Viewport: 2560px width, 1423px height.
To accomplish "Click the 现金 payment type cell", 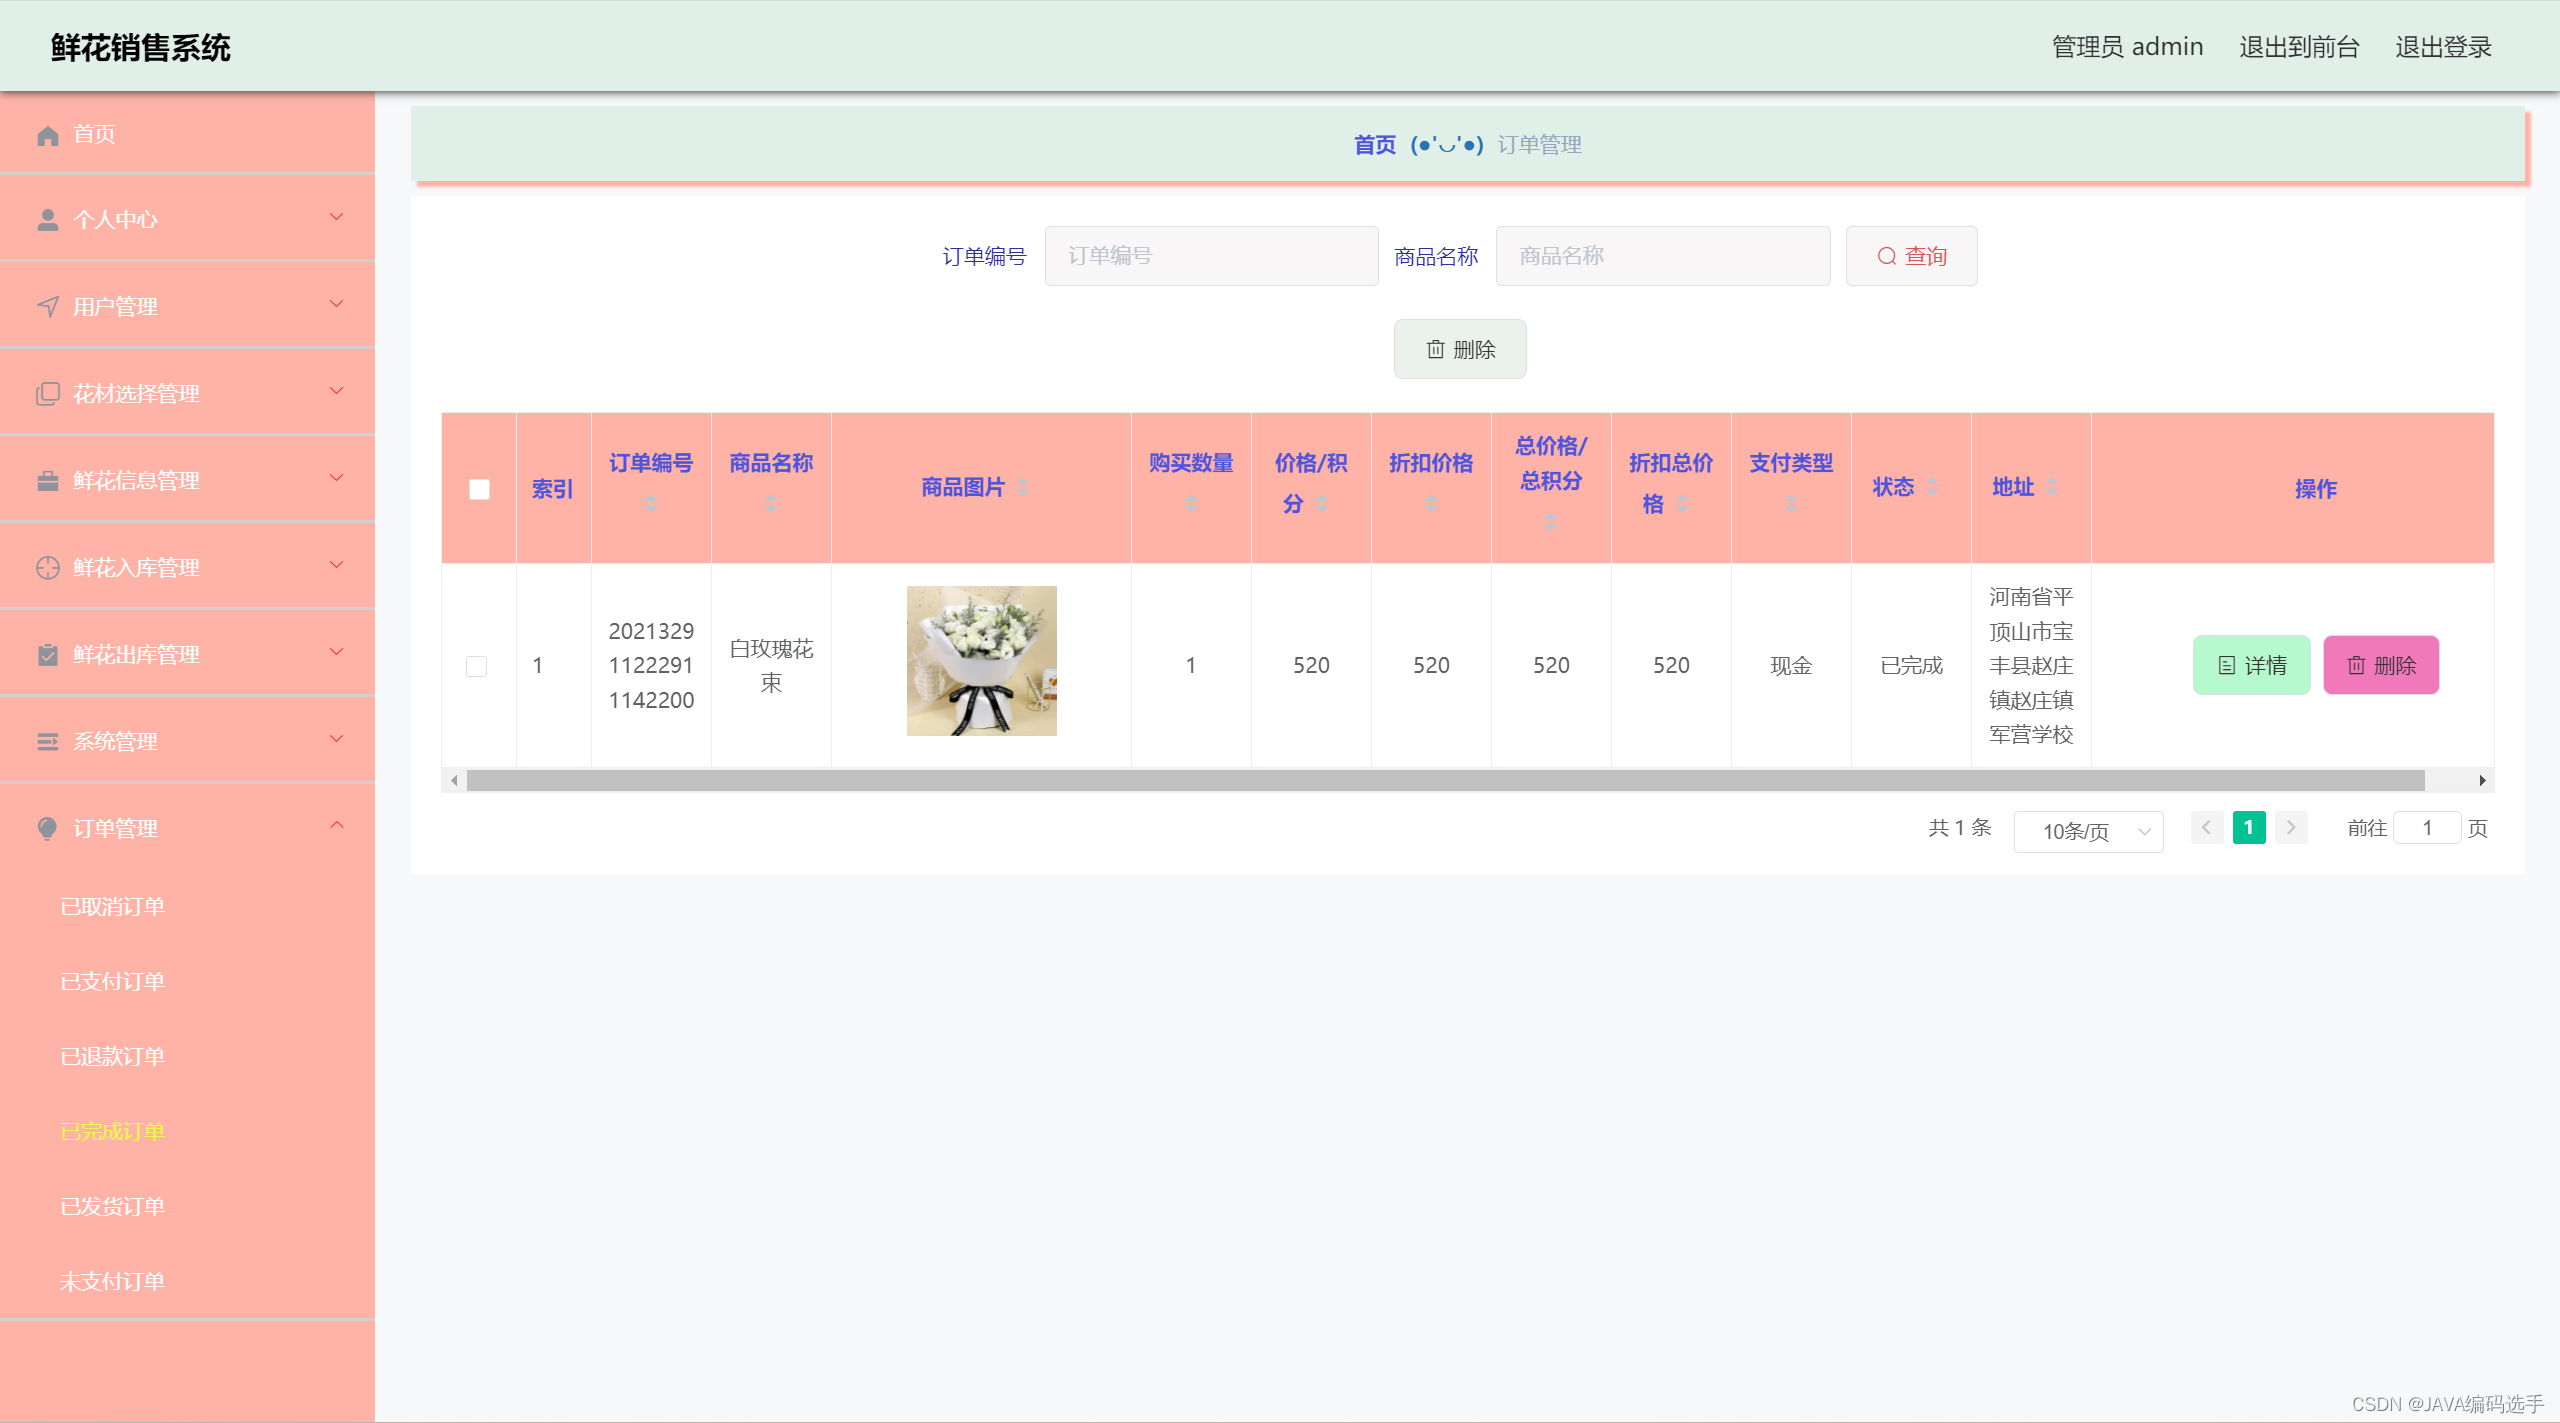I will click(1791, 666).
